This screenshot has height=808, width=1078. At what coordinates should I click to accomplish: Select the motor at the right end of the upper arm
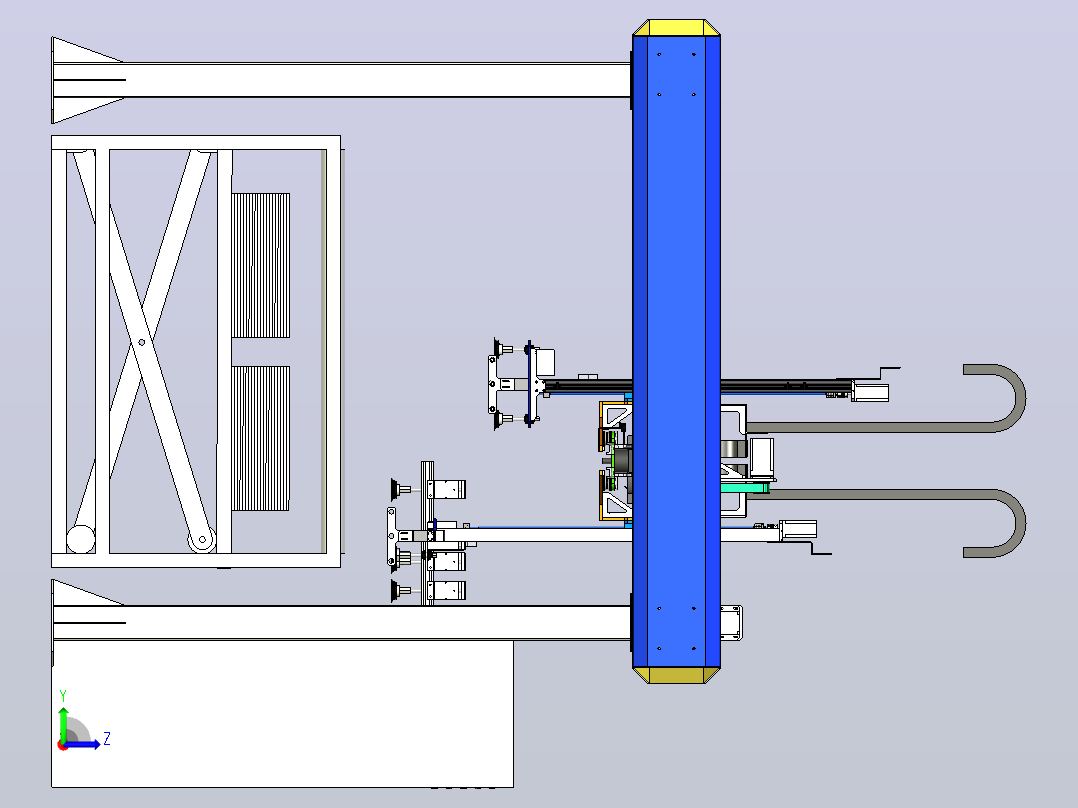pos(870,392)
